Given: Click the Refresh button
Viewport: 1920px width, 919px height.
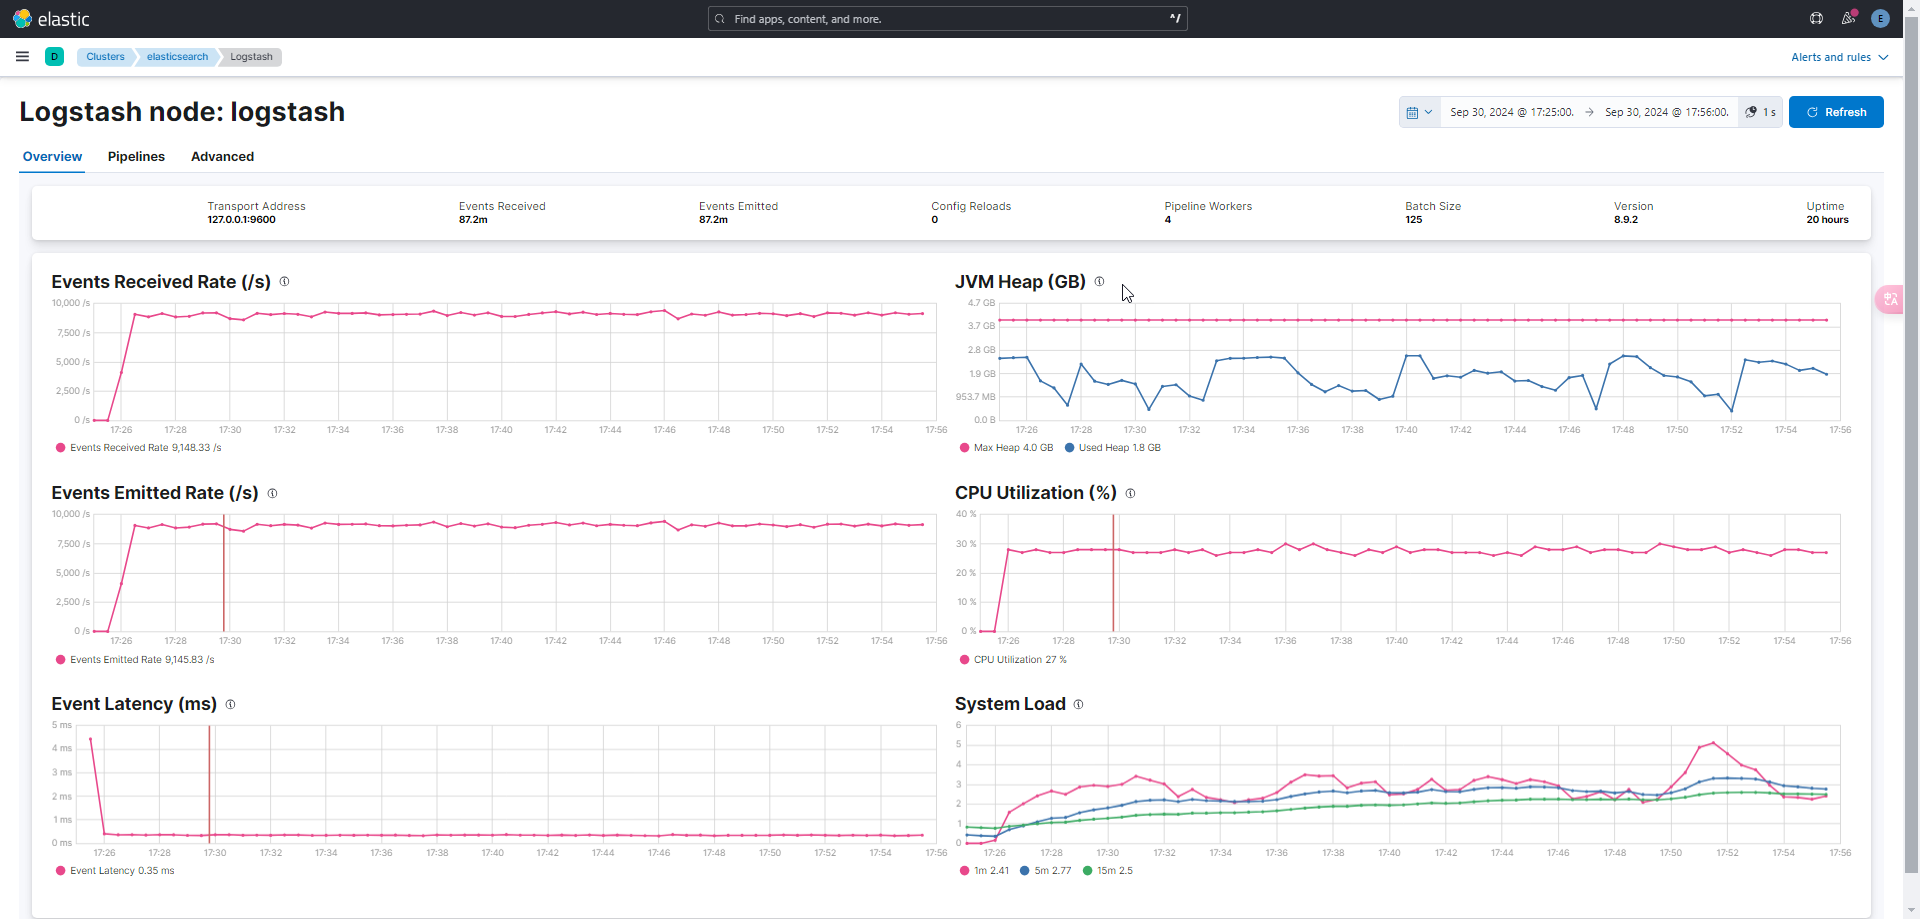Looking at the screenshot, I should (x=1836, y=112).
